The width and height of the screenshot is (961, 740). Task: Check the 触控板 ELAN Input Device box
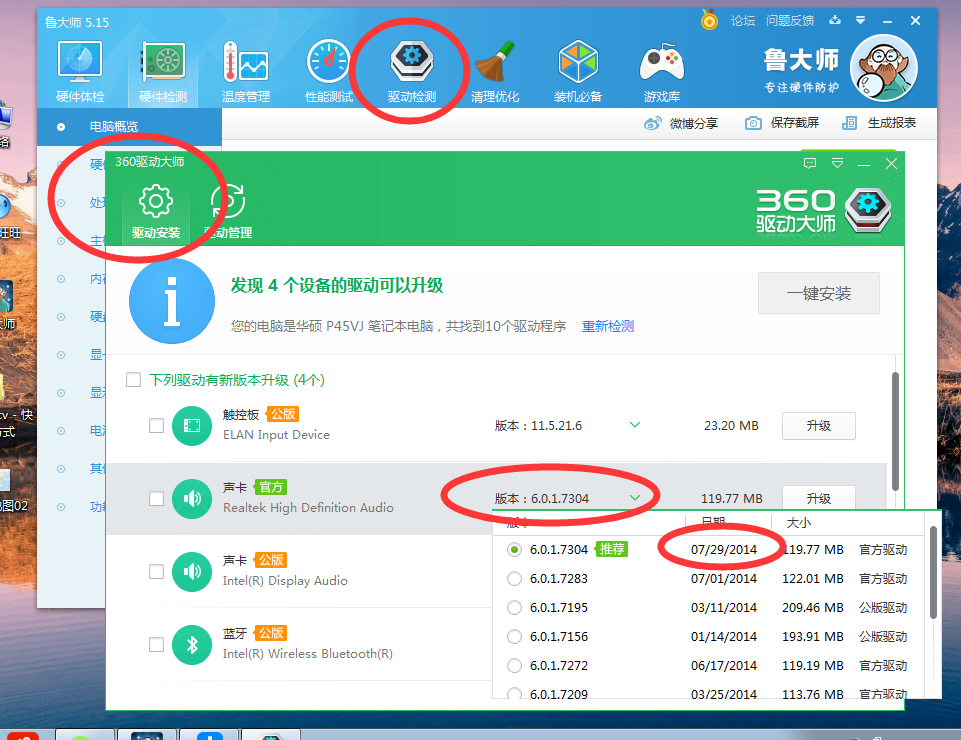click(156, 425)
